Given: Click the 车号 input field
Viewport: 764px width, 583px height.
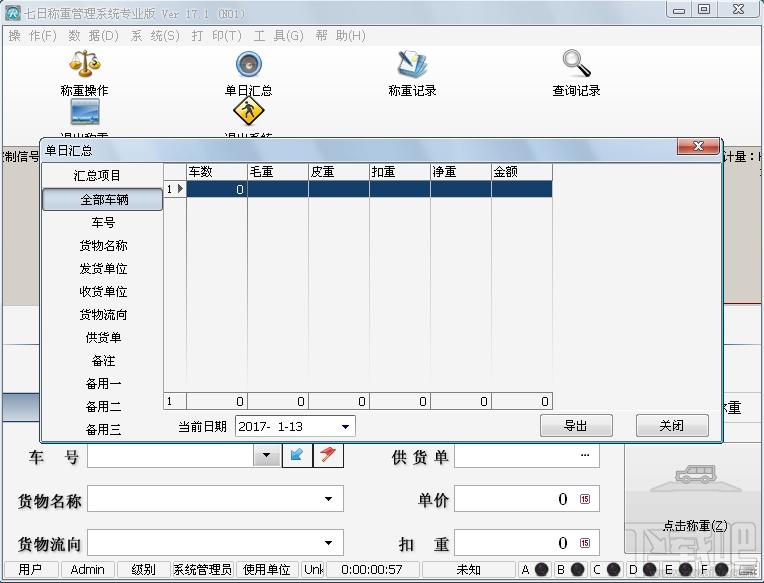Looking at the screenshot, I should [171, 456].
